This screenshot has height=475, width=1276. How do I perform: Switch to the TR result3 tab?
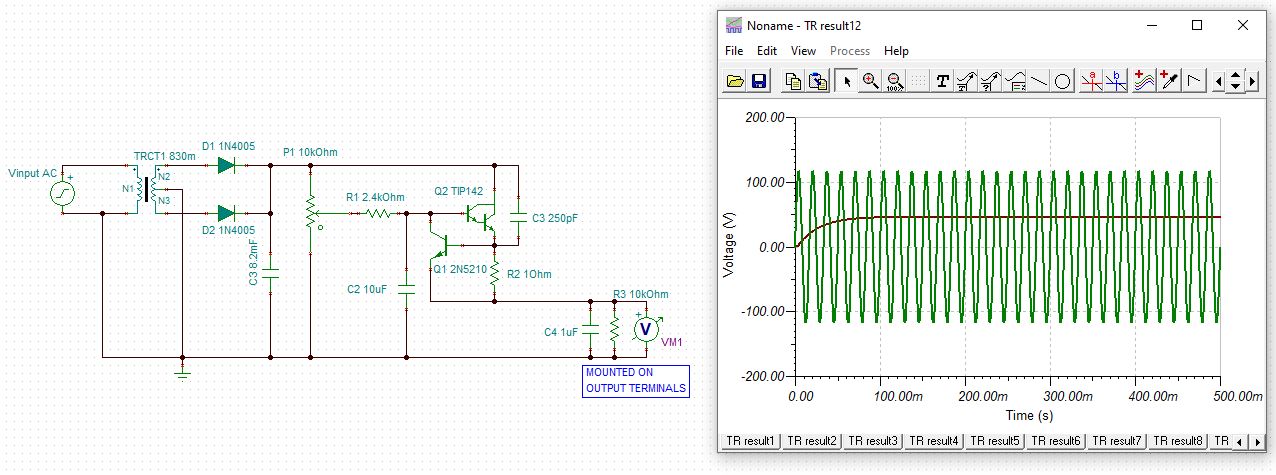point(872,441)
